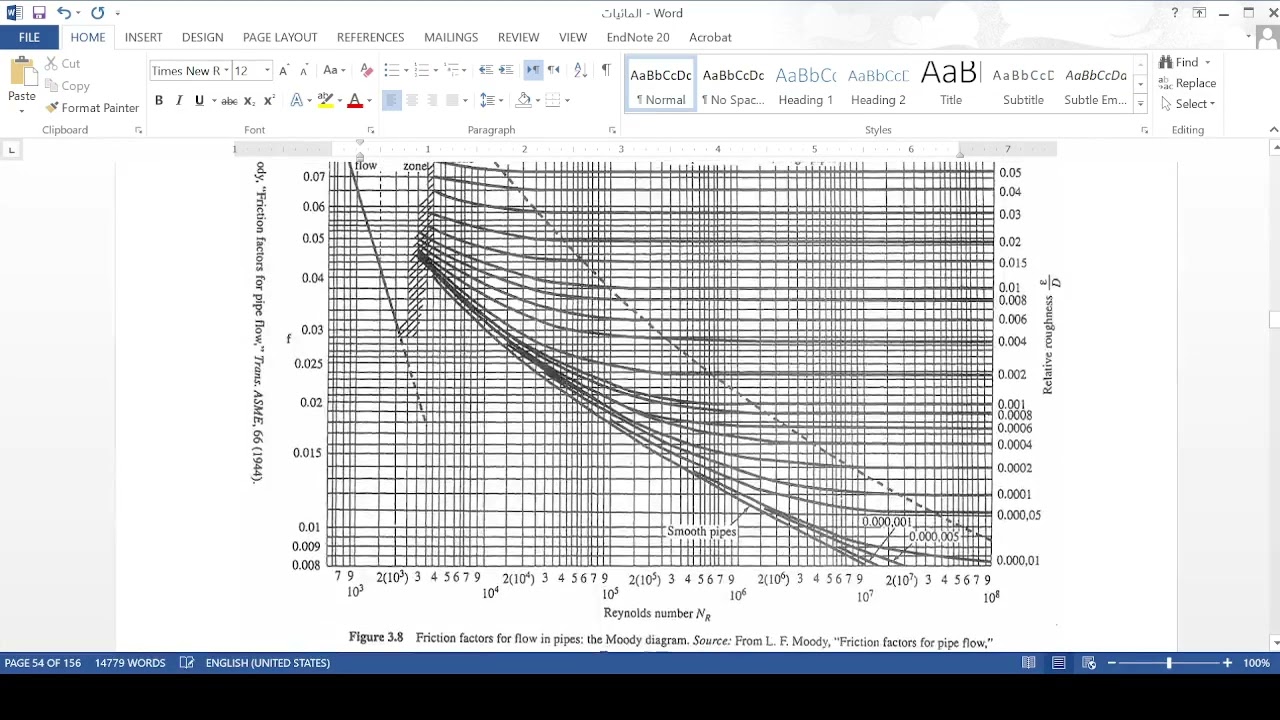Apply the text highlight marker
Viewport: 1280px width, 720px height.
click(x=325, y=101)
